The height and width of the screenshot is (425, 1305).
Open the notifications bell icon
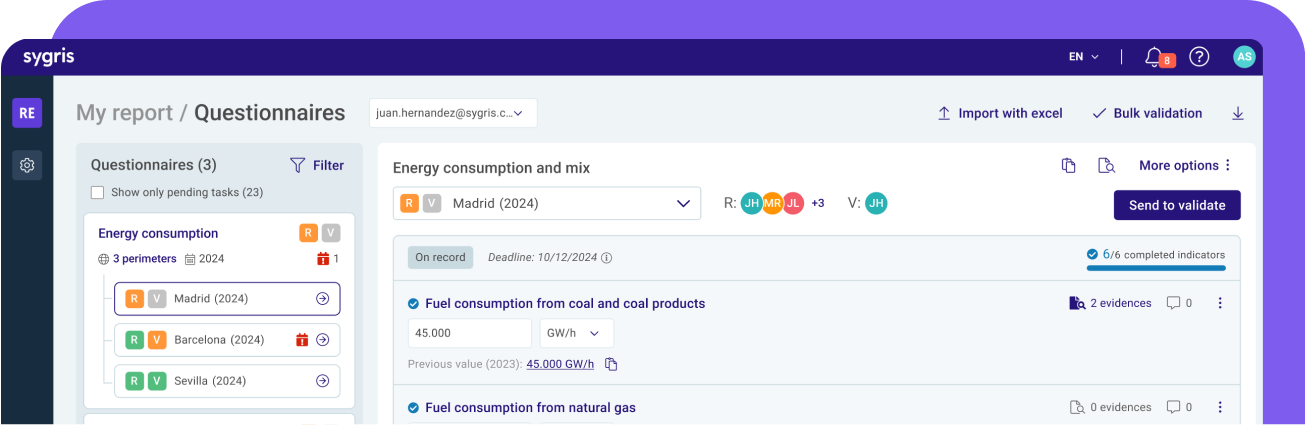click(x=1155, y=57)
